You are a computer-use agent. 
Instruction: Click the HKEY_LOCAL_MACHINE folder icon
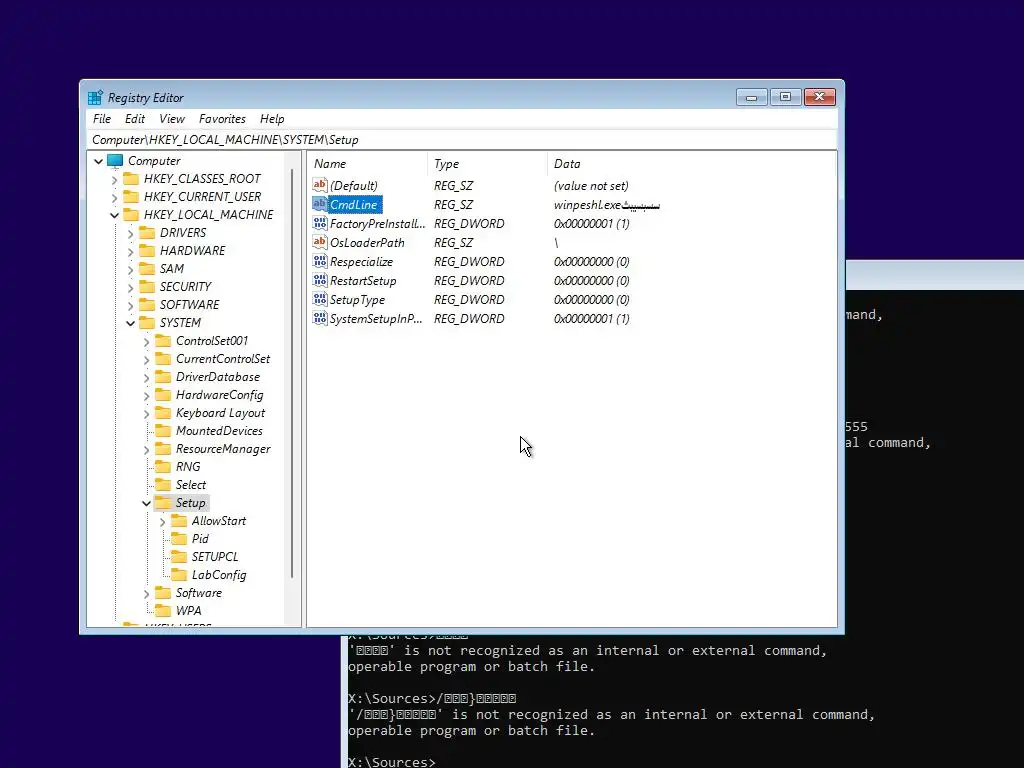(131, 215)
